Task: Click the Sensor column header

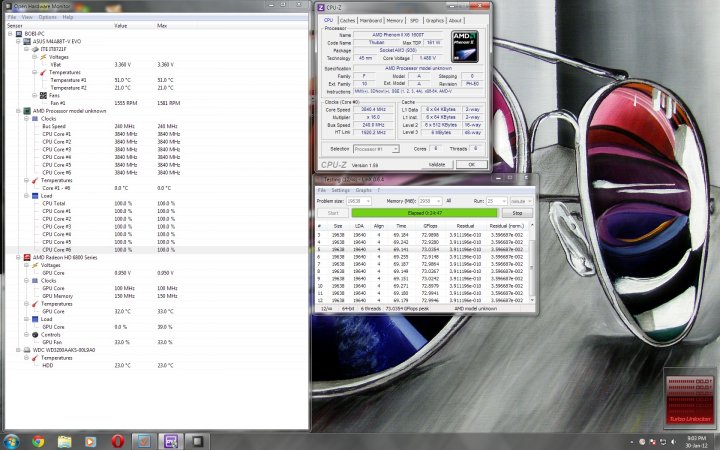Action: (x=15, y=26)
